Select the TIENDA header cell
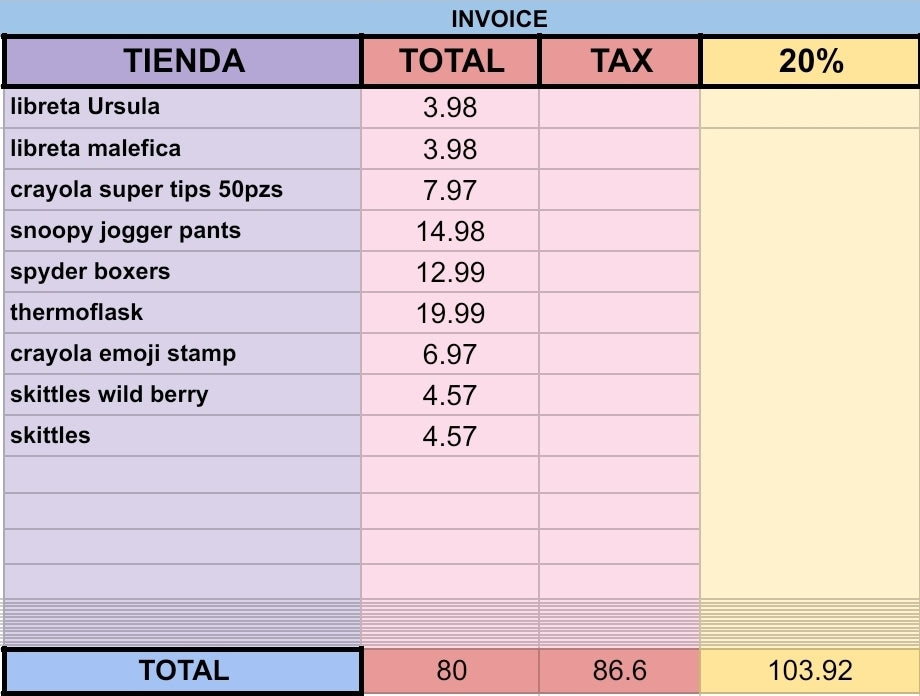This screenshot has width=920, height=696. coord(183,61)
